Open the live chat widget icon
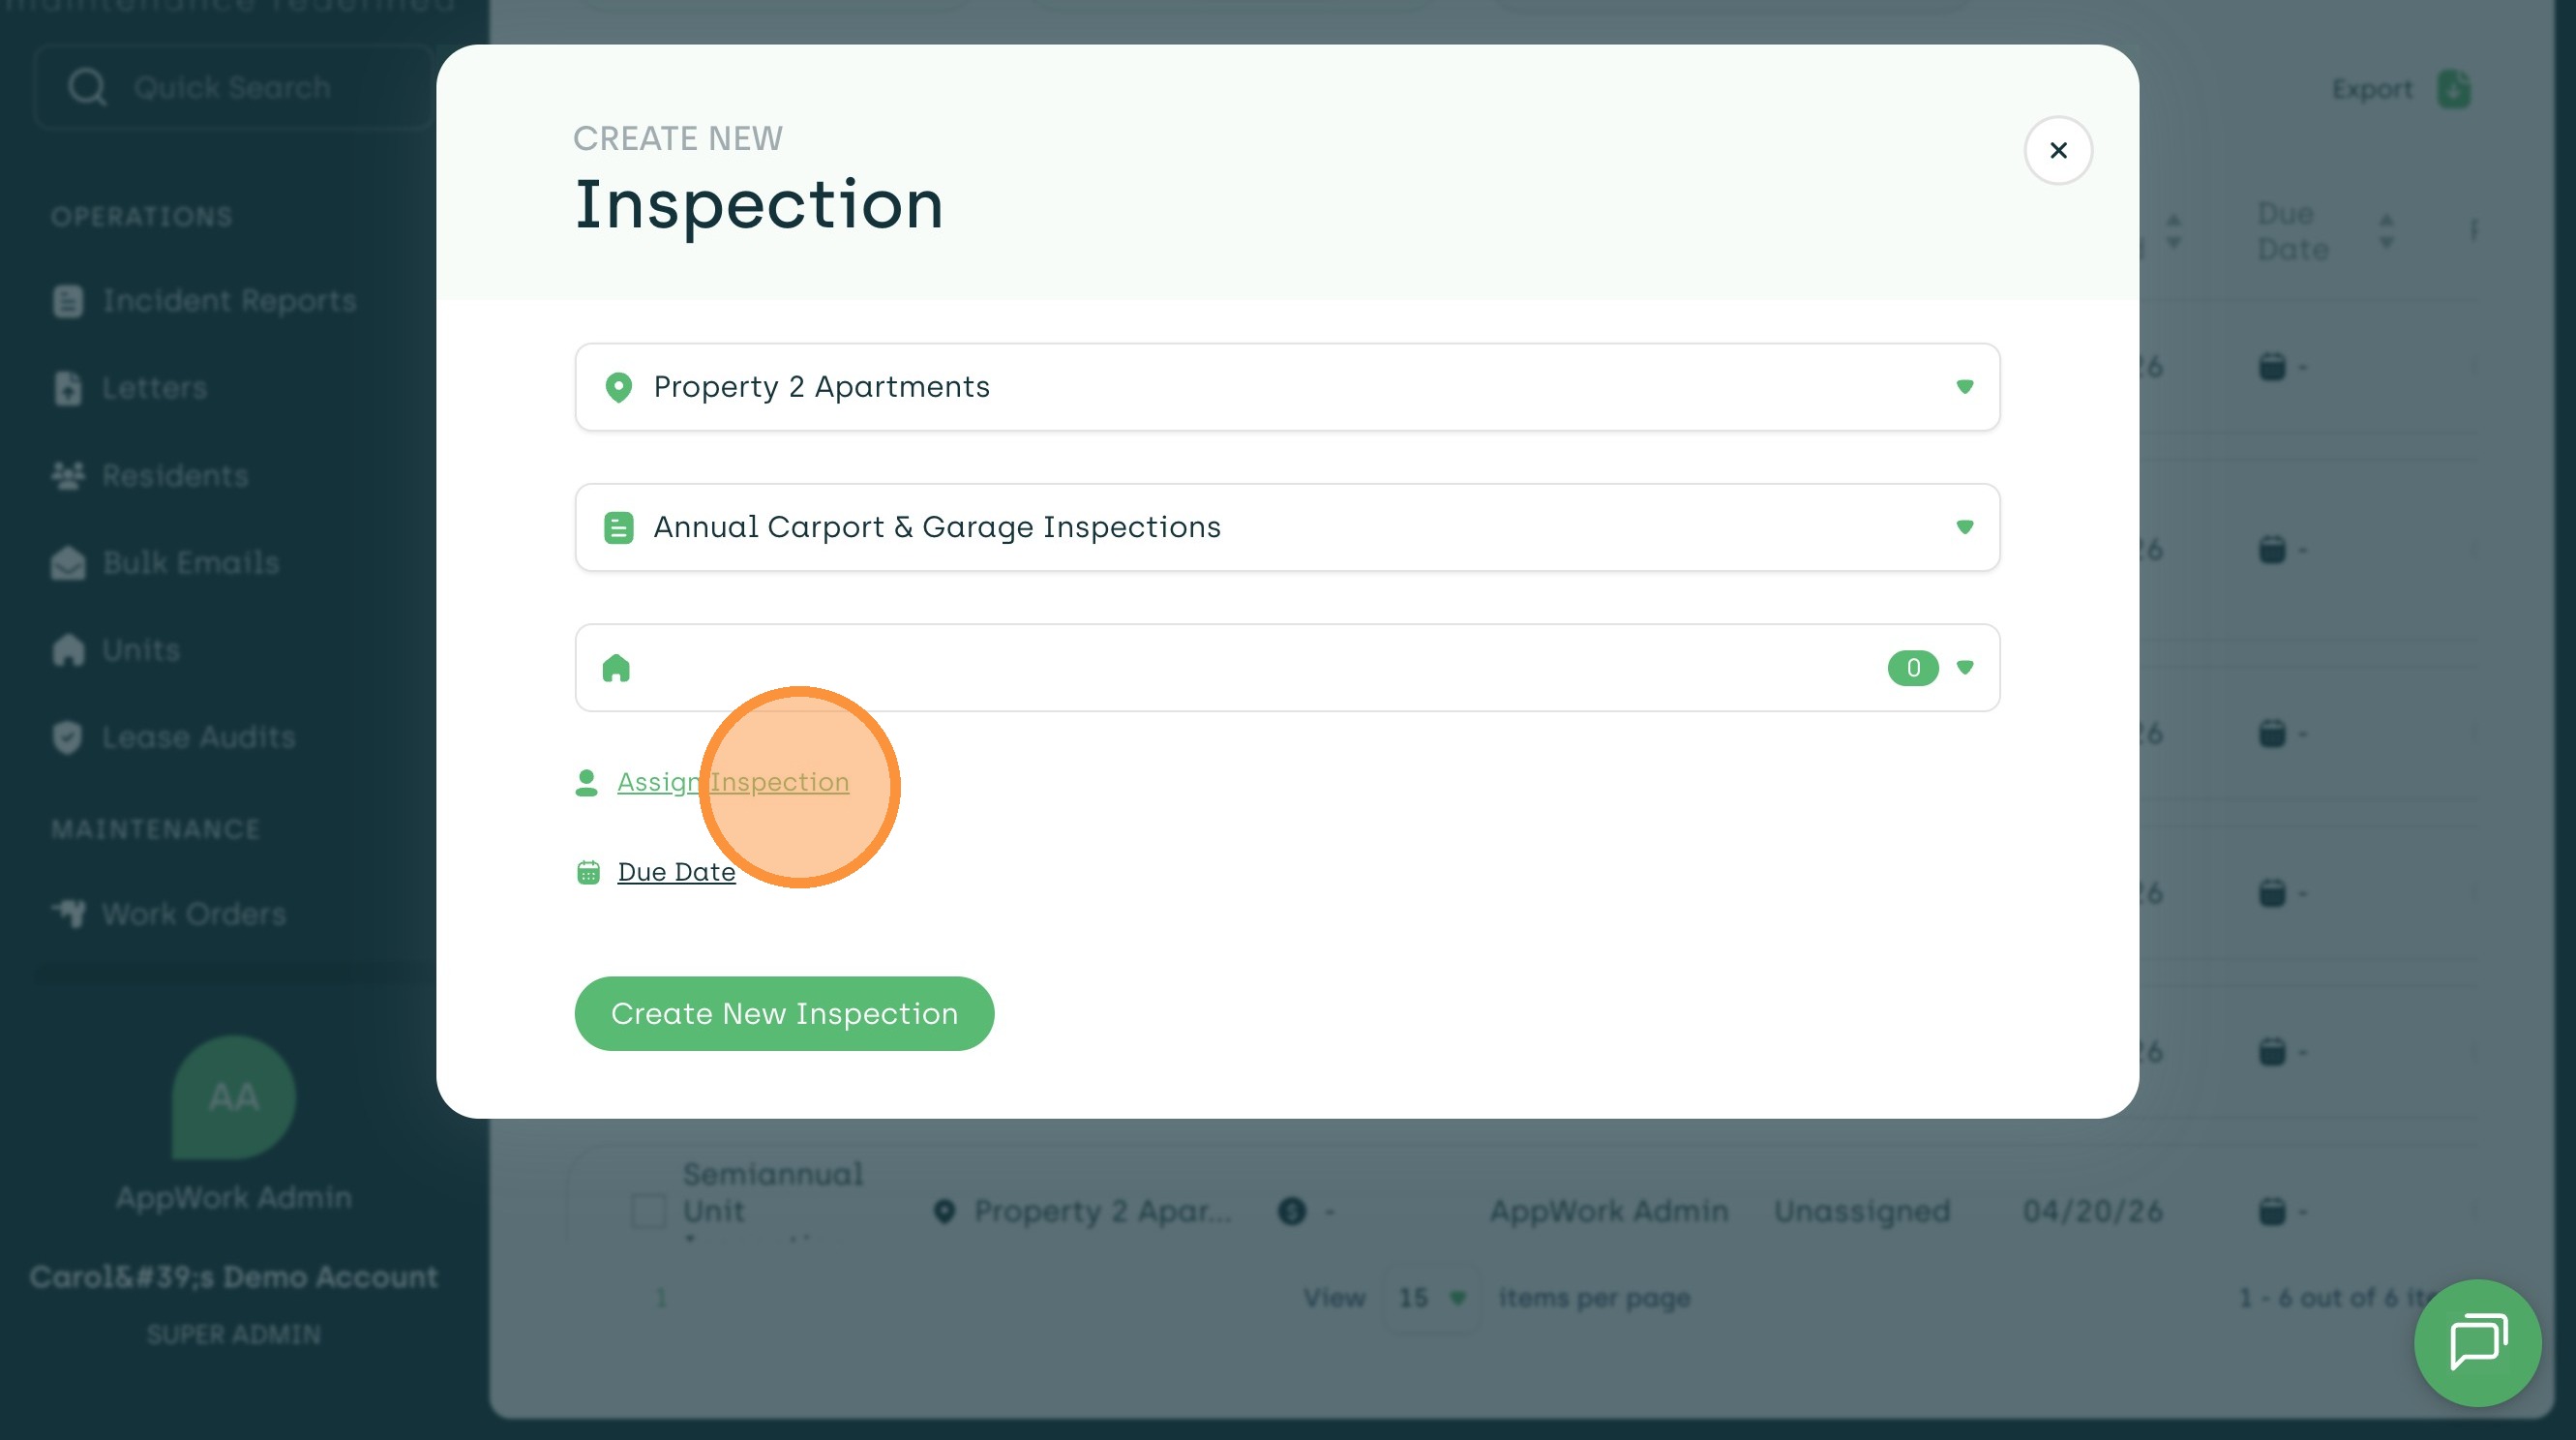2576x1440 pixels. pyautogui.click(x=2476, y=1342)
